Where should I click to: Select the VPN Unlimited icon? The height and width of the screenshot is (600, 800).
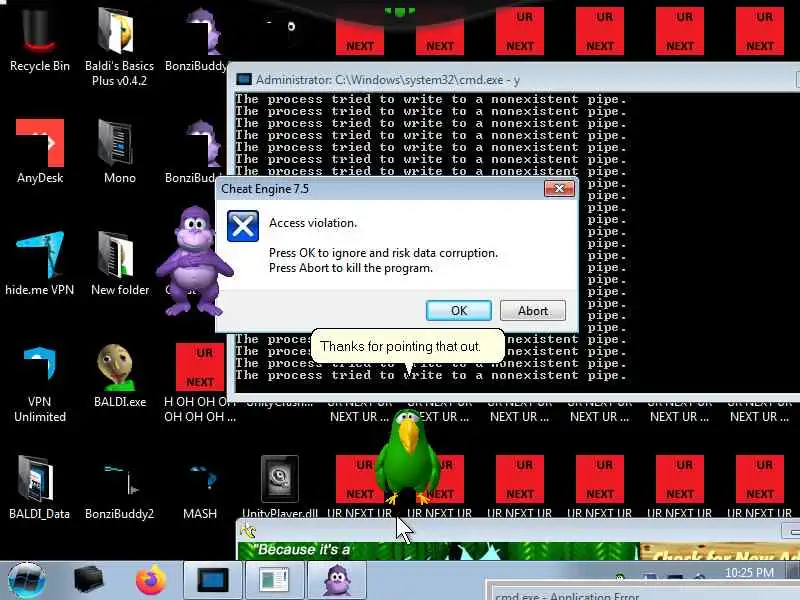click(40, 384)
